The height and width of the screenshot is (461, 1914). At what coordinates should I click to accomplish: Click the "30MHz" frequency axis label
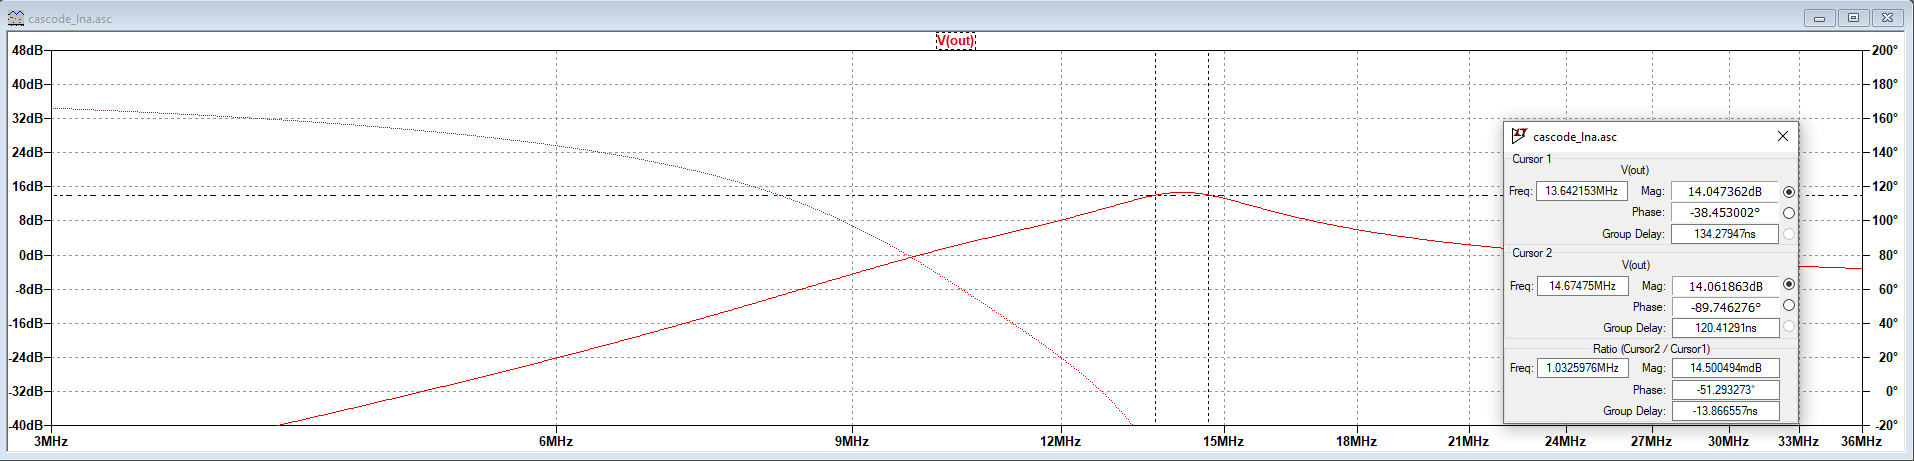point(1728,441)
